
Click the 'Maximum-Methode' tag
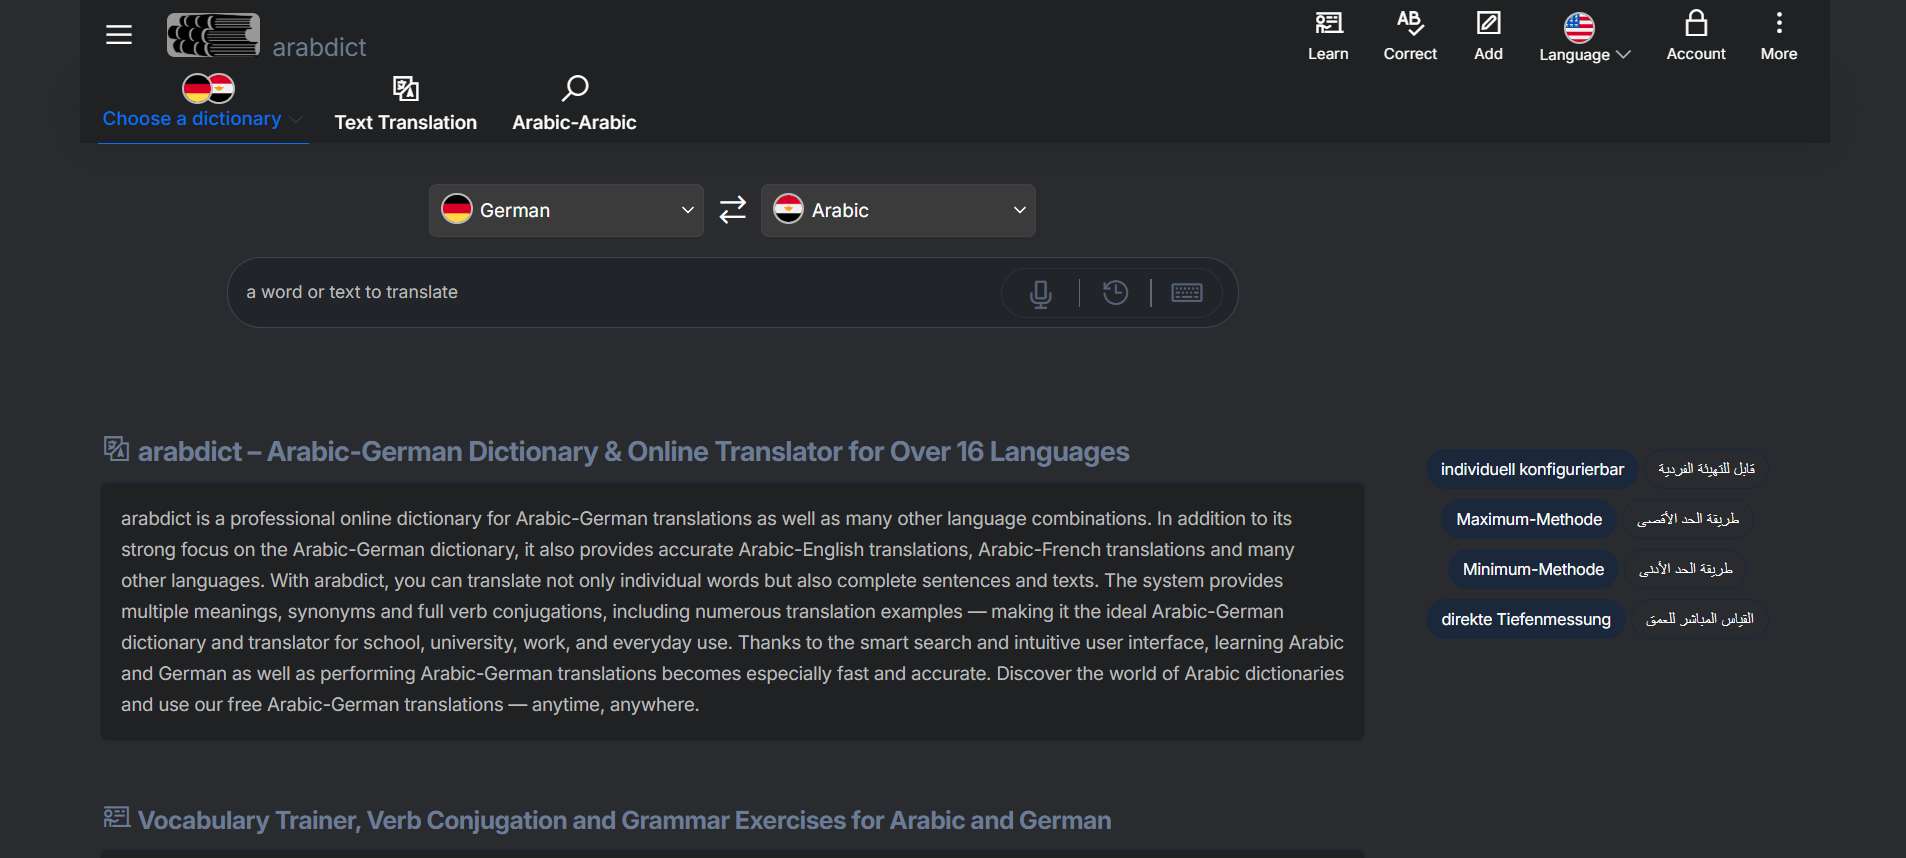click(1529, 519)
